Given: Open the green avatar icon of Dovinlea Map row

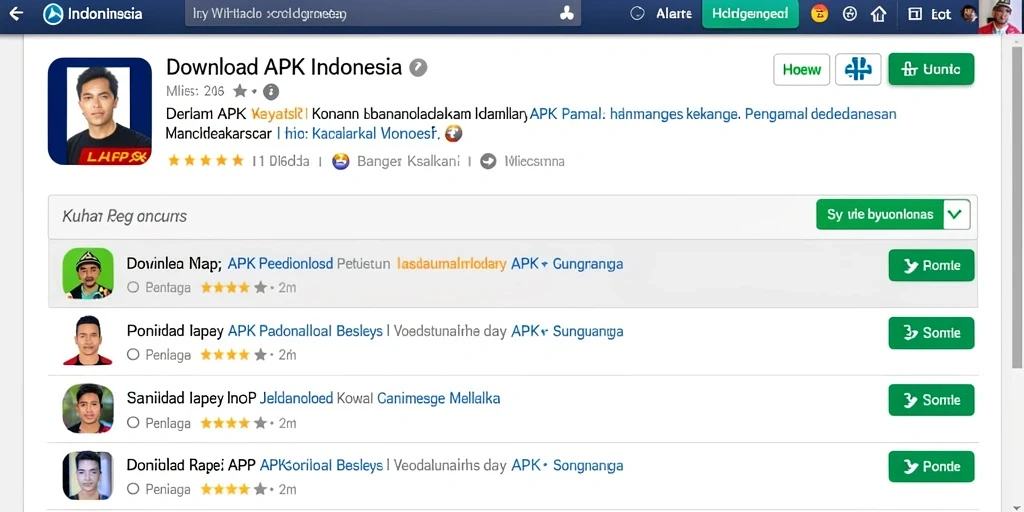Looking at the screenshot, I should point(88,274).
